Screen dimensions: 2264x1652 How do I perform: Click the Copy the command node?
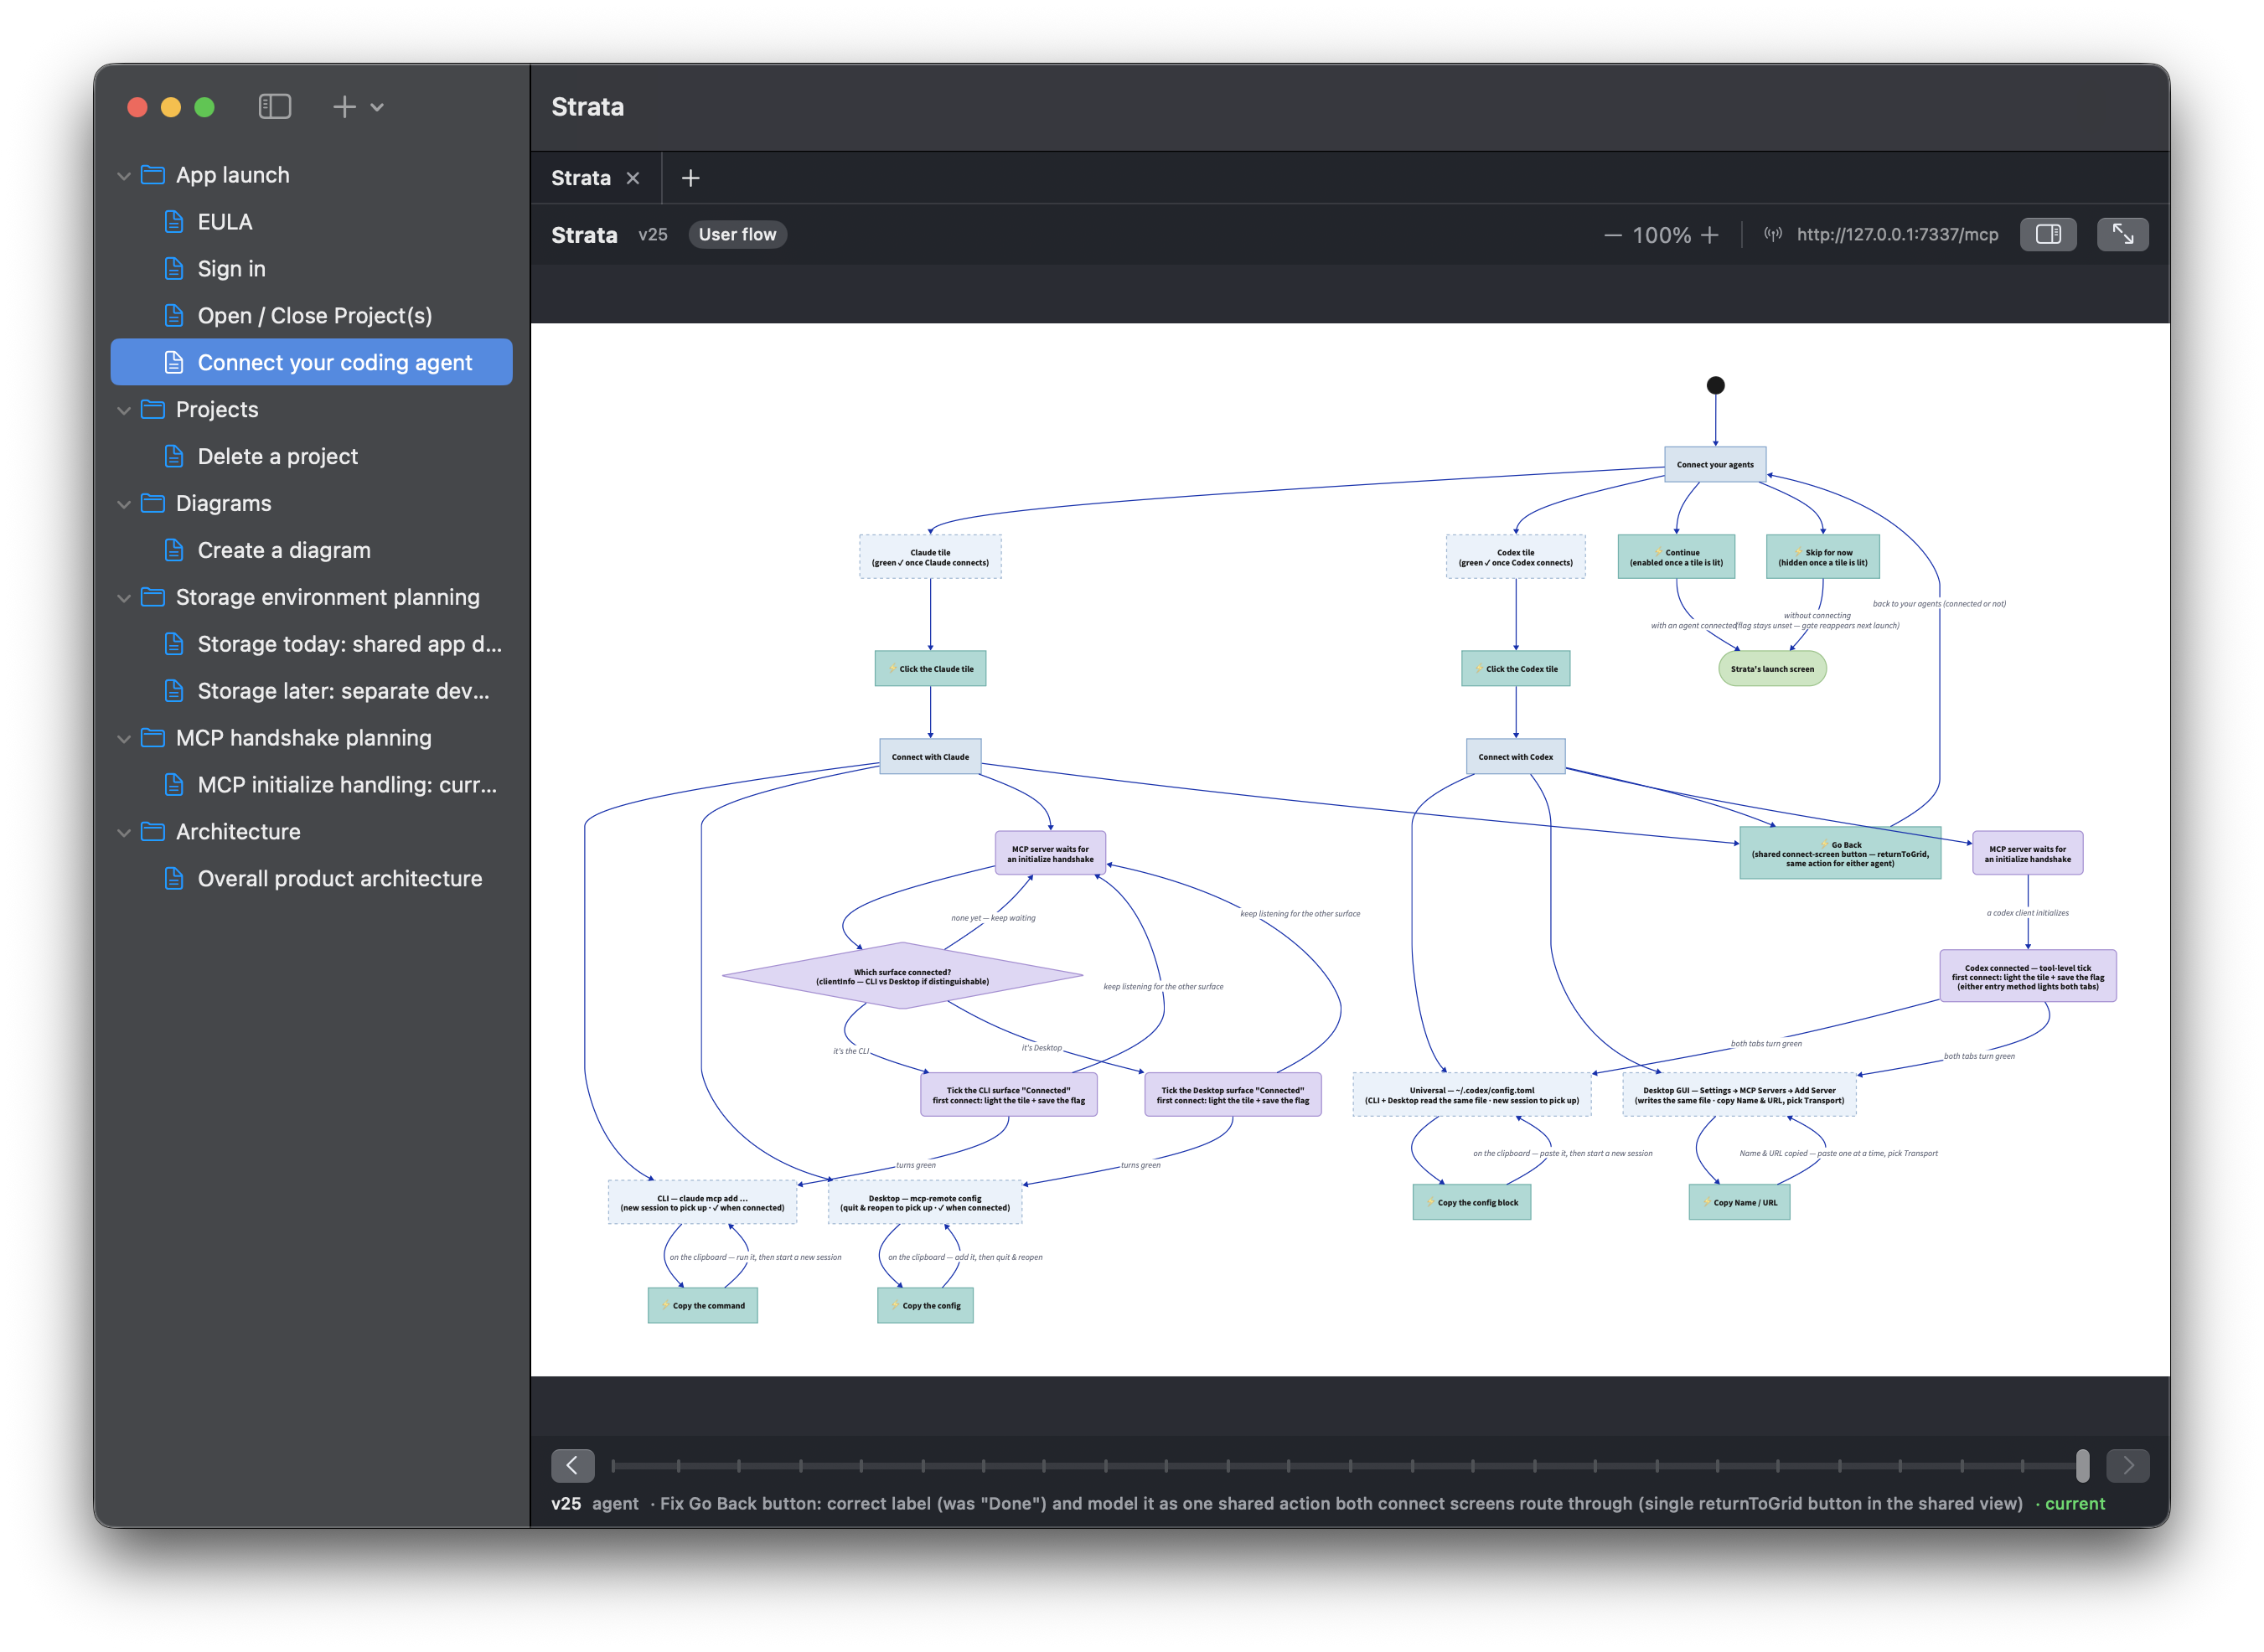tap(703, 1305)
